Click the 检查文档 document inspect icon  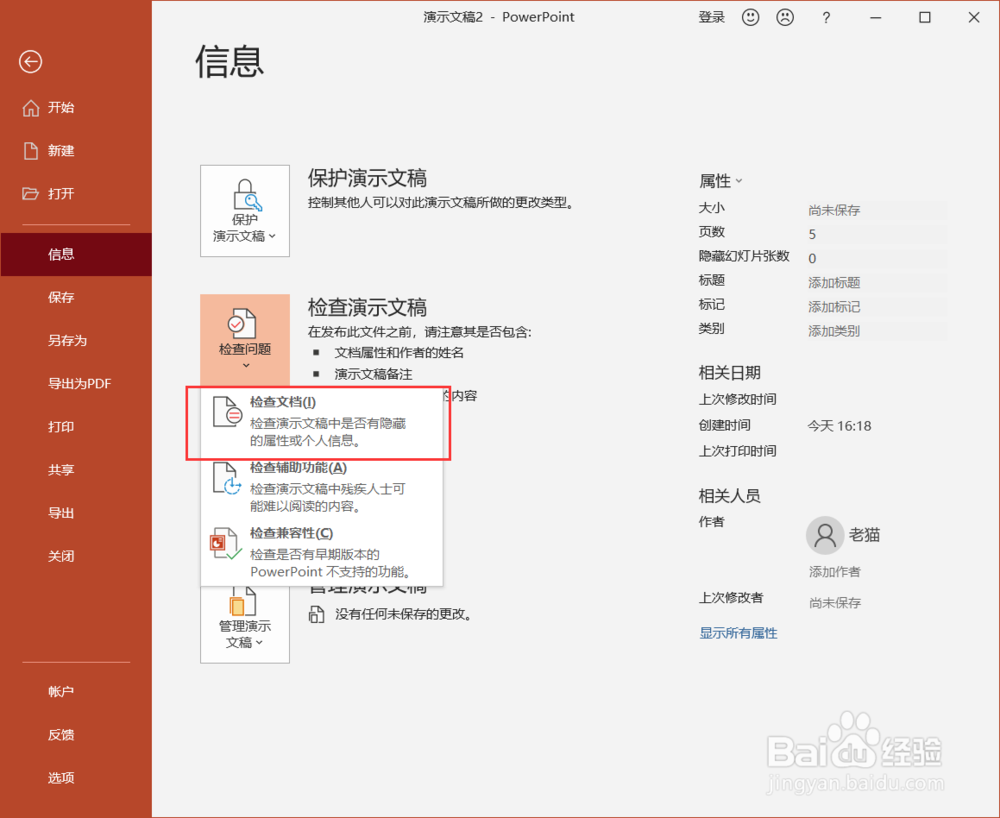(x=227, y=412)
